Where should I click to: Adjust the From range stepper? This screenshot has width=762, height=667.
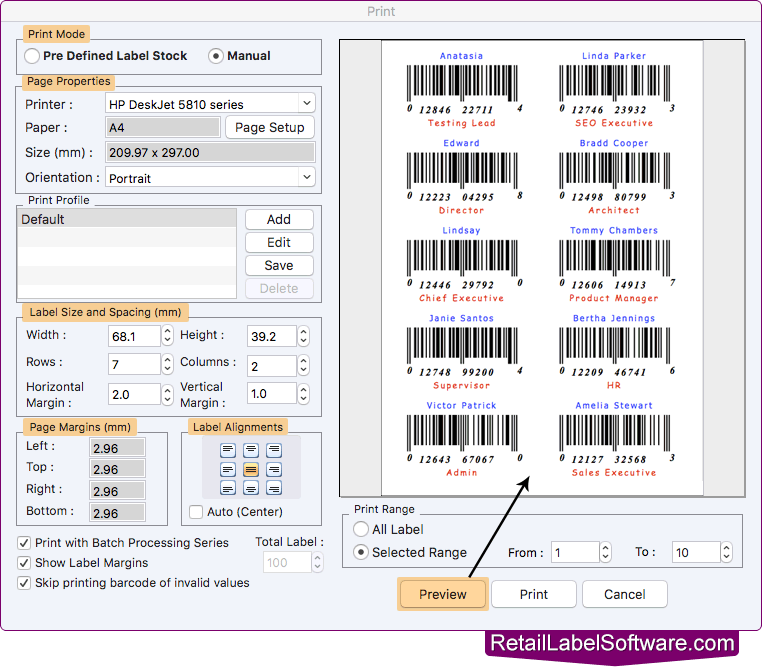605,552
